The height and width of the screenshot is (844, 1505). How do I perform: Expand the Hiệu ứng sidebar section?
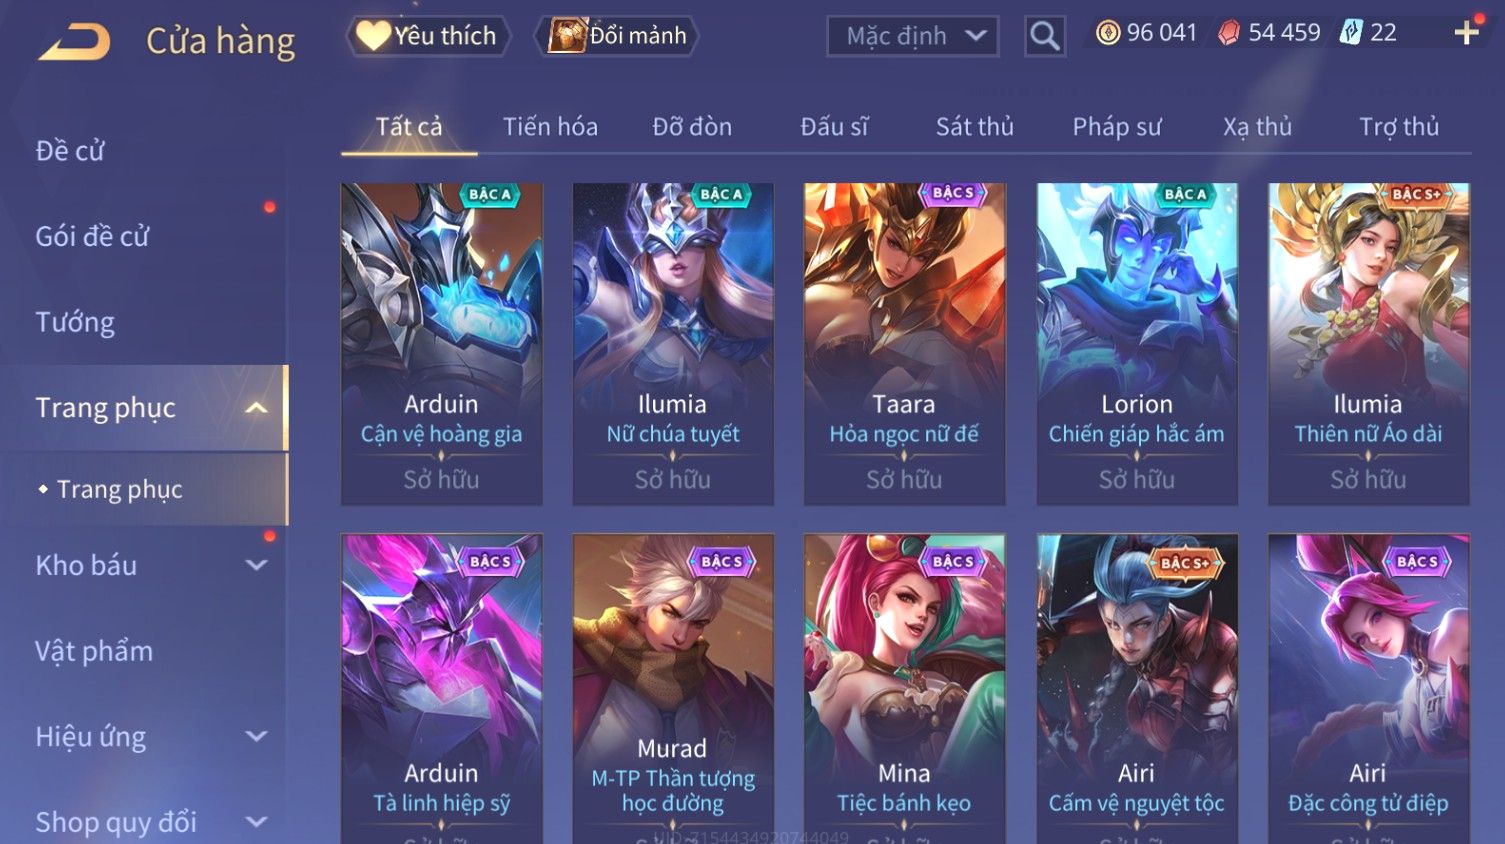(x=256, y=737)
